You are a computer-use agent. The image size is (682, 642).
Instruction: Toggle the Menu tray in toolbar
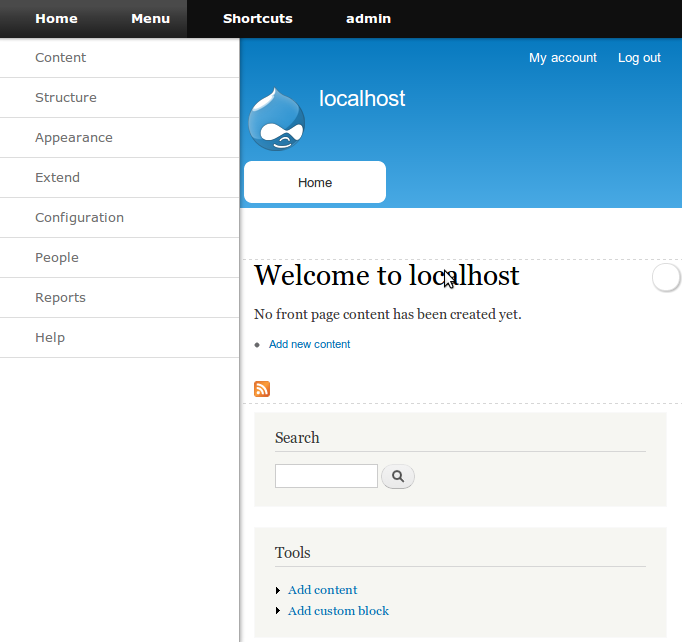[x=150, y=19]
